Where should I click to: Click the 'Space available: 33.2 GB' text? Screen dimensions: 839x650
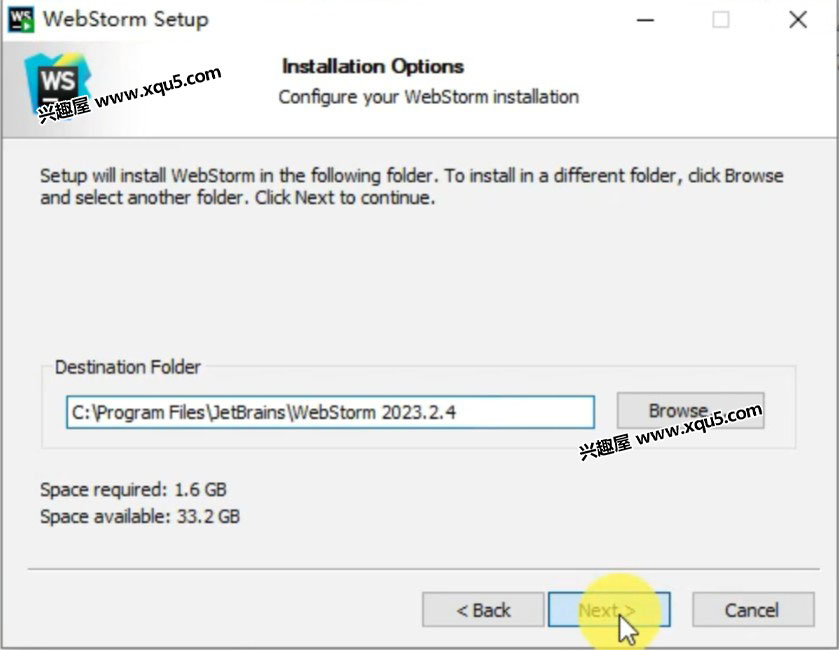(140, 516)
